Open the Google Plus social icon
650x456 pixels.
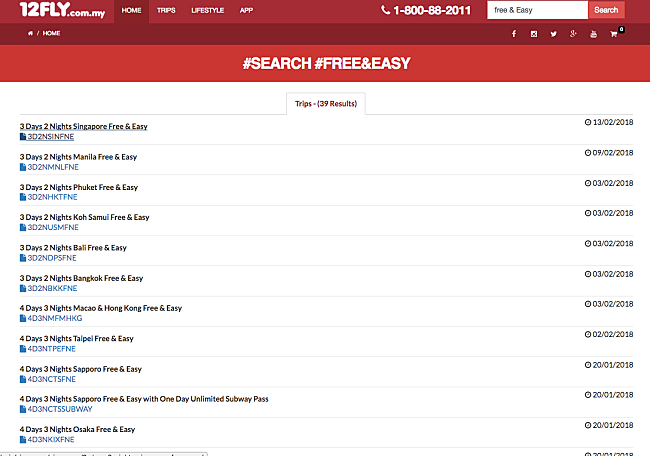pyautogui.click(x=573, y=34)
